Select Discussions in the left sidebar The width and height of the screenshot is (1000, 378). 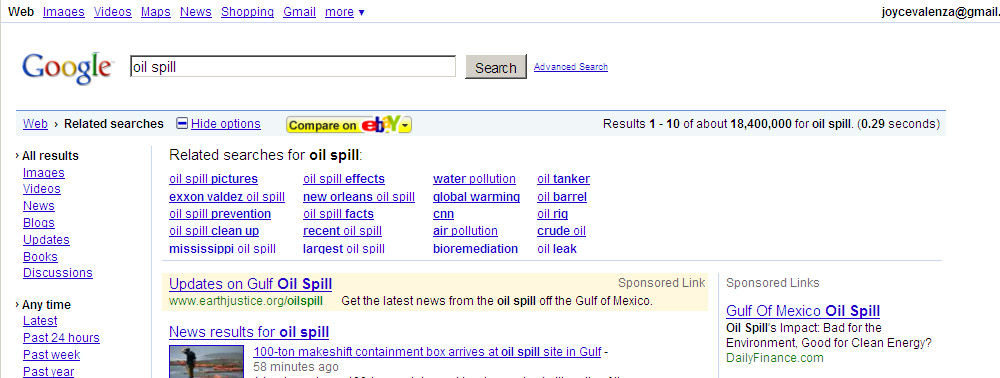[x=58, y=273]
